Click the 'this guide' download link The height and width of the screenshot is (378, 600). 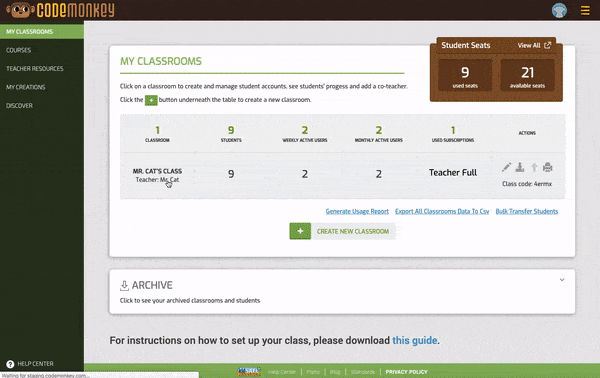click(x=414, y=340)
